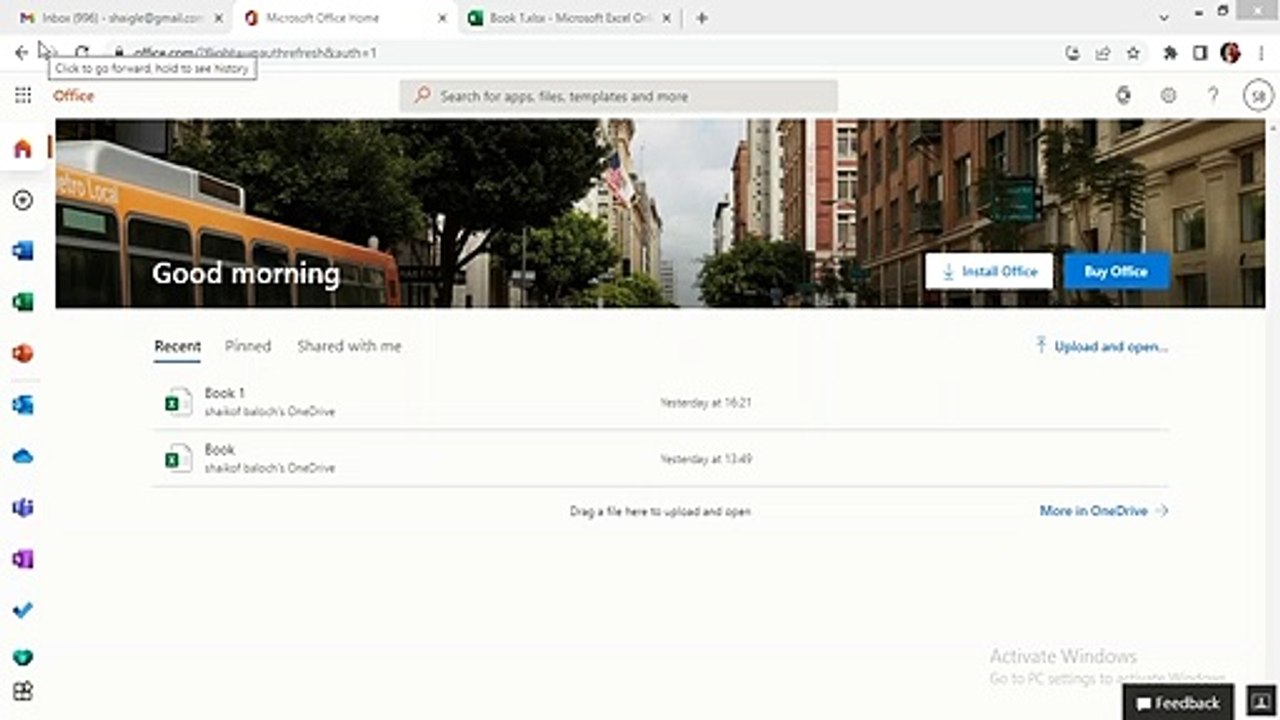1280x720 pixels.
Task: Click the help question mark icon
Action: [1213, 96]
